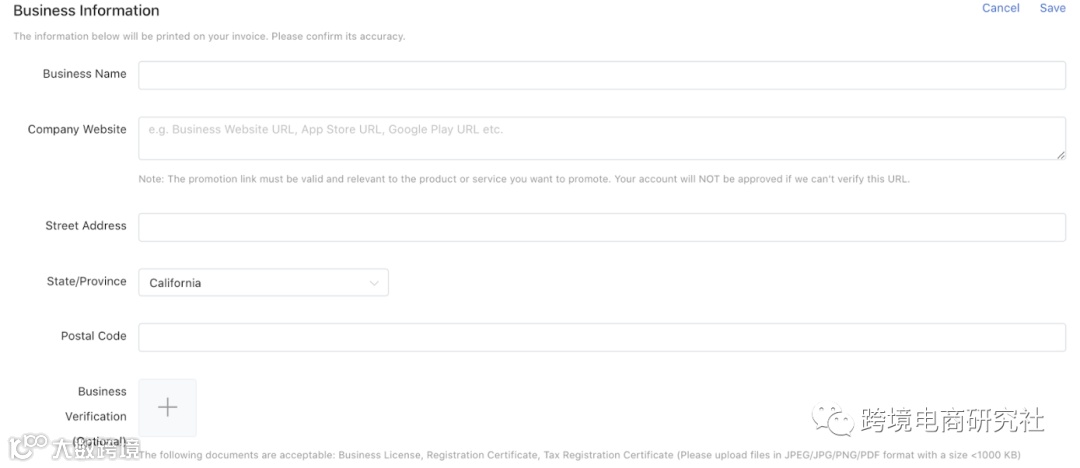Save the Business Information form
The width and height of the screenshot is (1080, 468).
tap(1052, 8)
